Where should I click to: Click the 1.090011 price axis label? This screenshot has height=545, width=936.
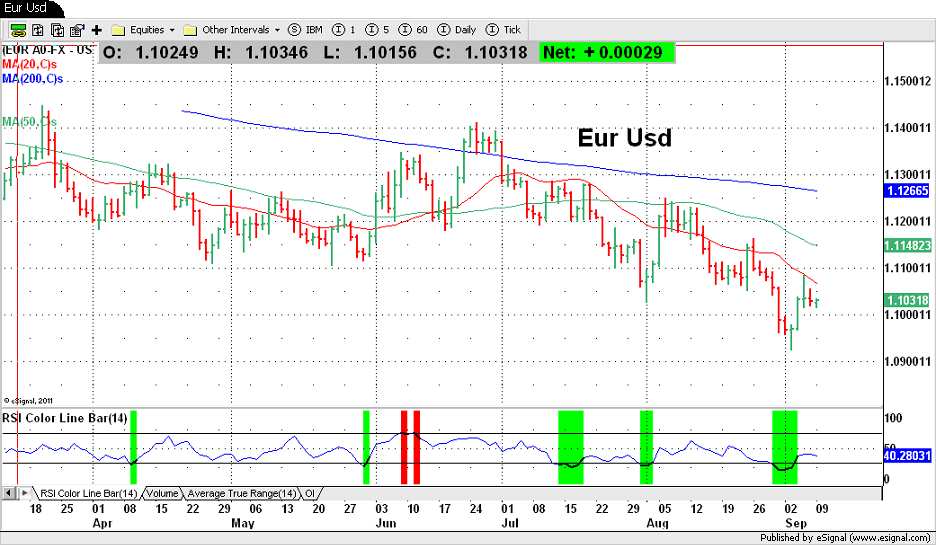907,362
